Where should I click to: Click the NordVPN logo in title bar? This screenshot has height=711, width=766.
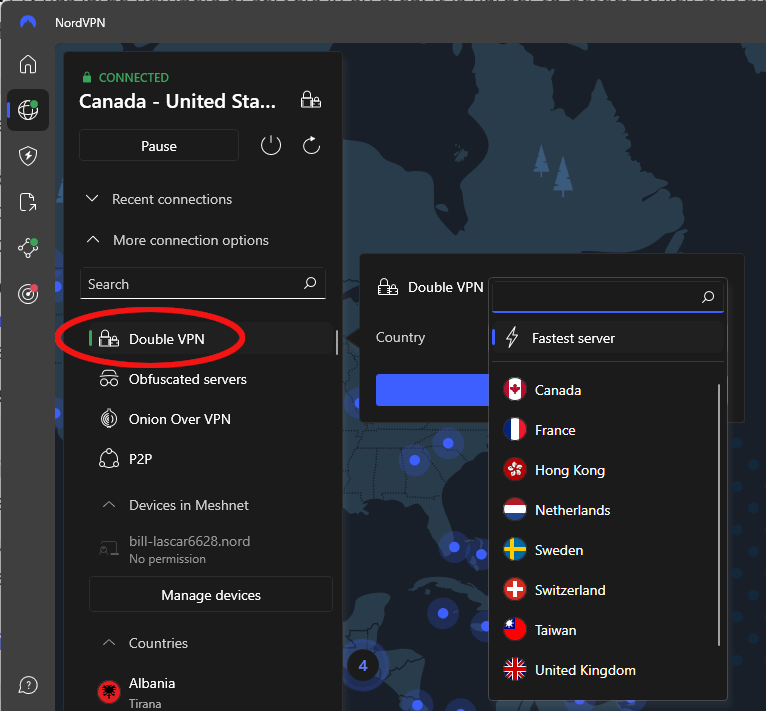pos(28,22)
